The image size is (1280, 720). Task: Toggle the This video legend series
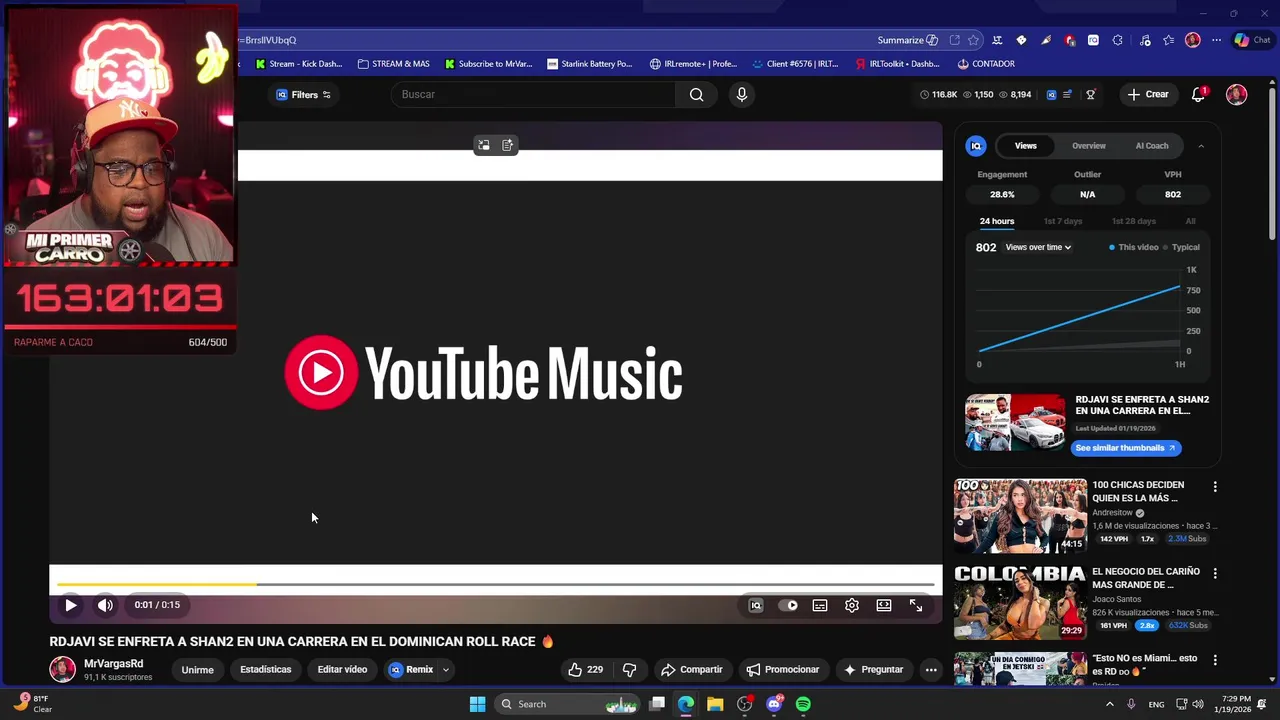1133,247
